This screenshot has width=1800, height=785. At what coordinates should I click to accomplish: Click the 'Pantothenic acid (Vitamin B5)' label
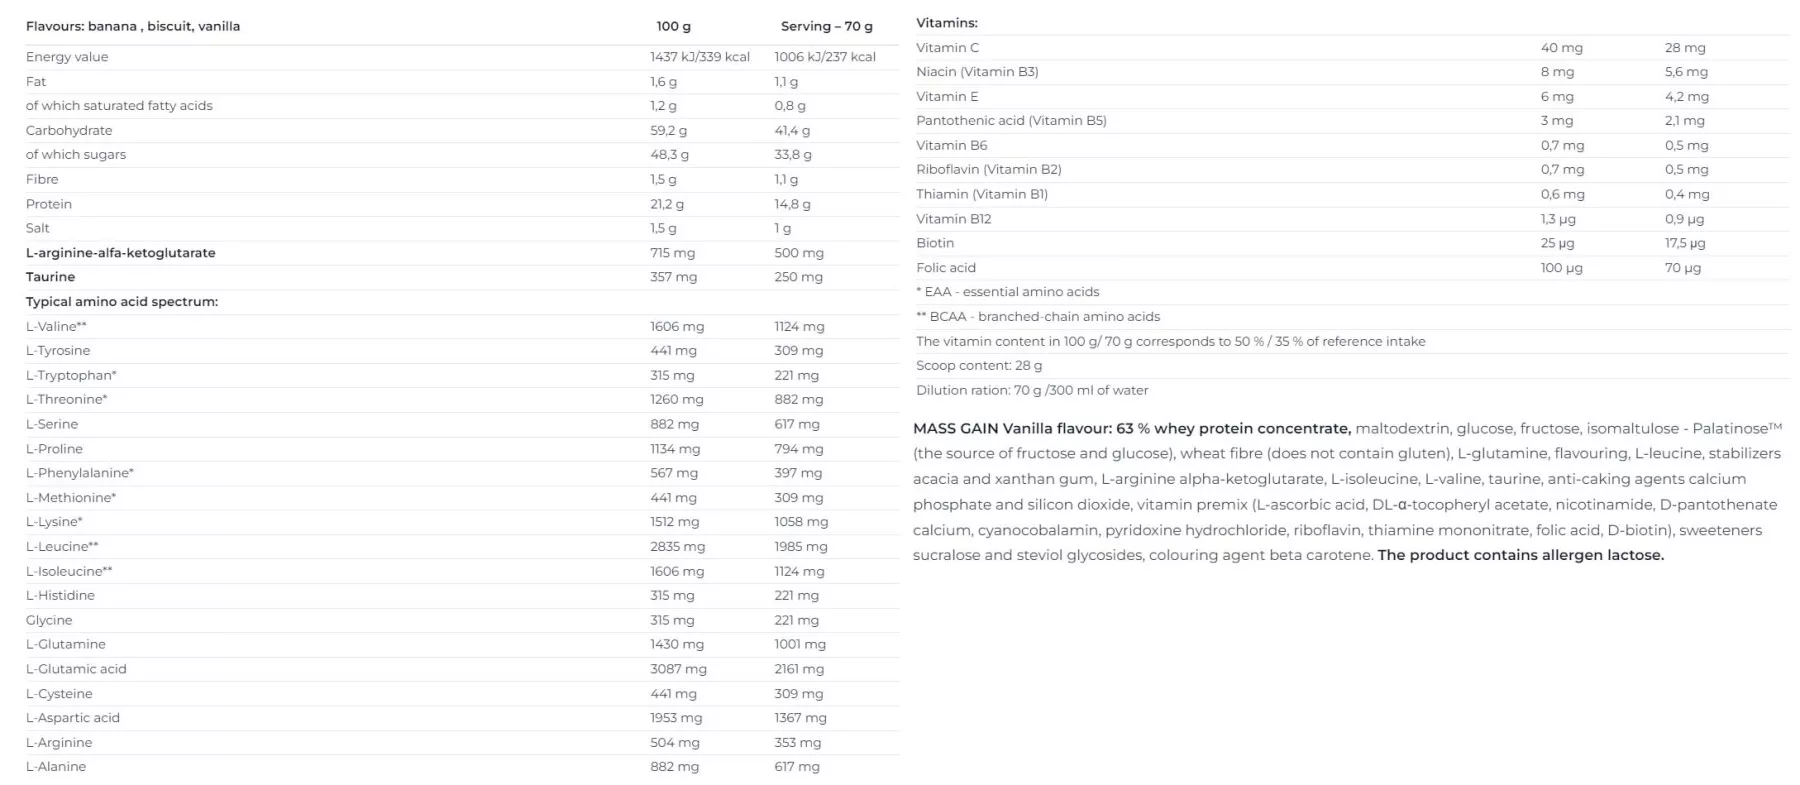pos(1011,121)
